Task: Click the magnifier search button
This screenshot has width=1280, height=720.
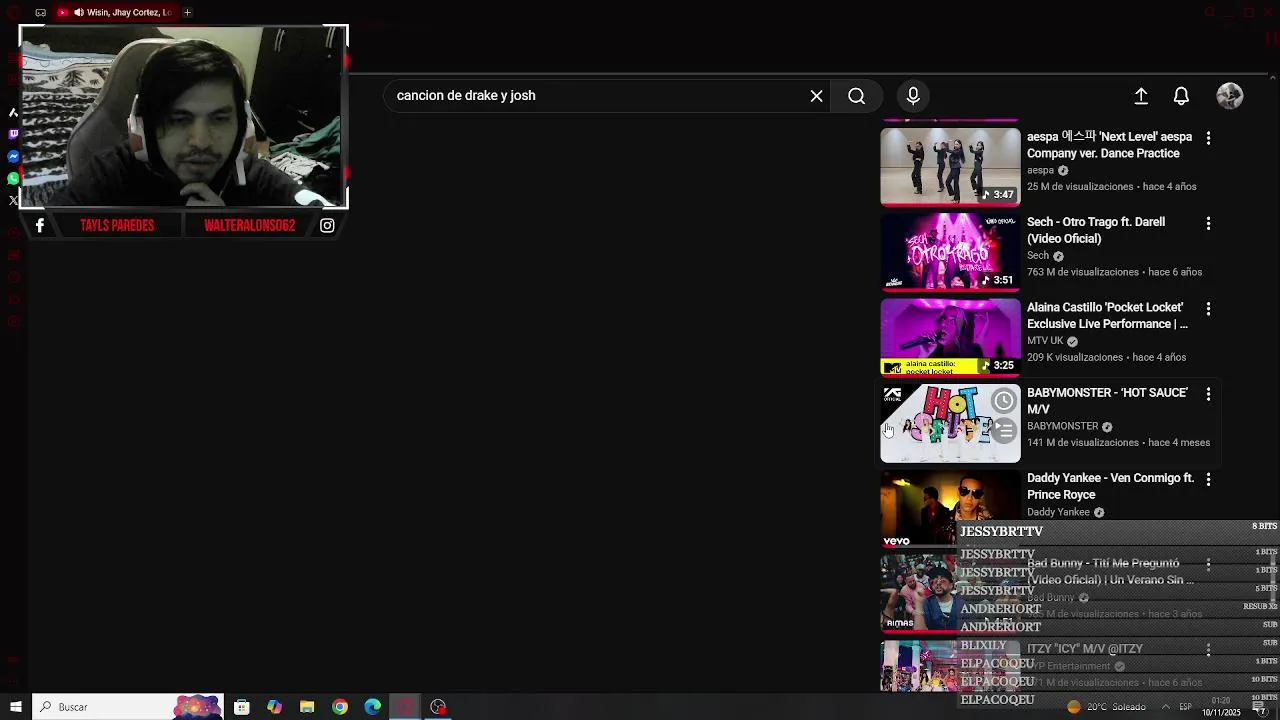Action: pyautogui.click(x=857, y=96)
